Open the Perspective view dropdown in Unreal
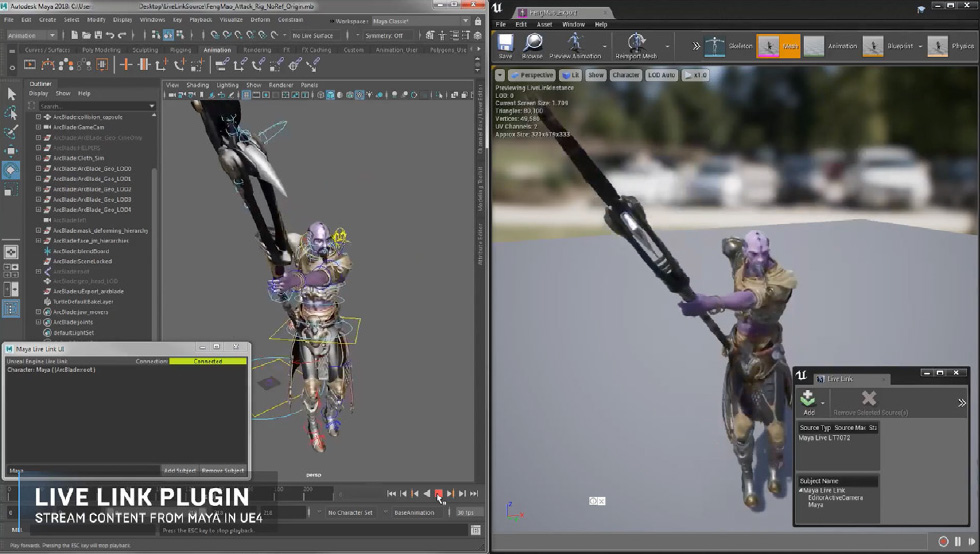The height and width of the screenshot is (554, 980). point(532,75)
